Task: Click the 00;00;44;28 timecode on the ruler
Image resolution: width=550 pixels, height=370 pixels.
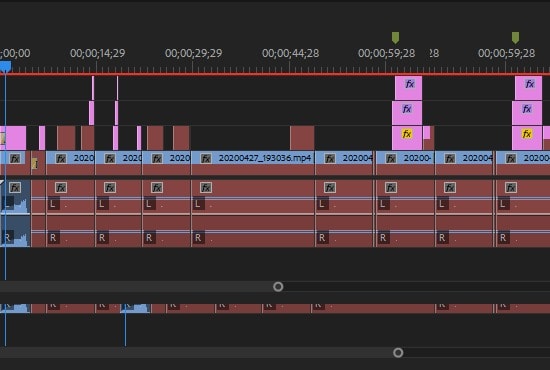Action: click(x=290, y=53)
